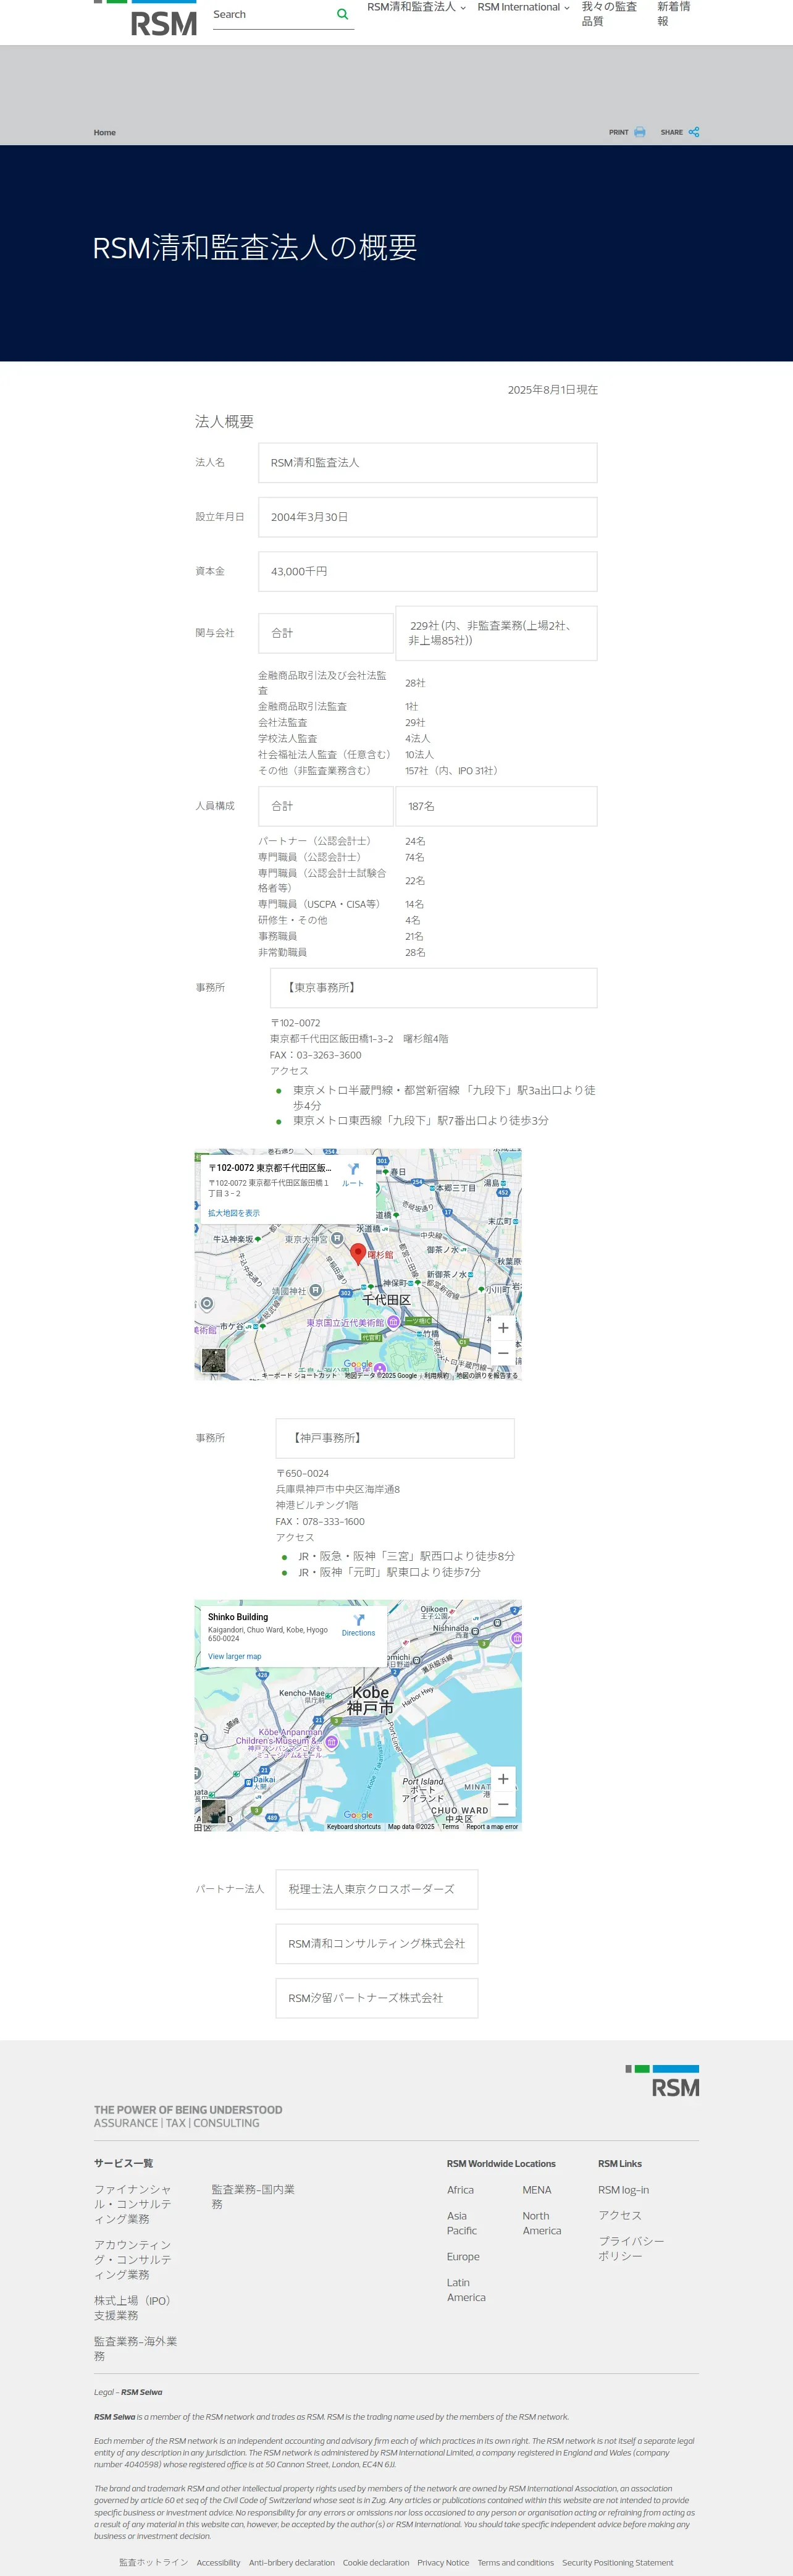
Task: Open 我々の監査品質 menu item
Action: [x=609, y=13]
